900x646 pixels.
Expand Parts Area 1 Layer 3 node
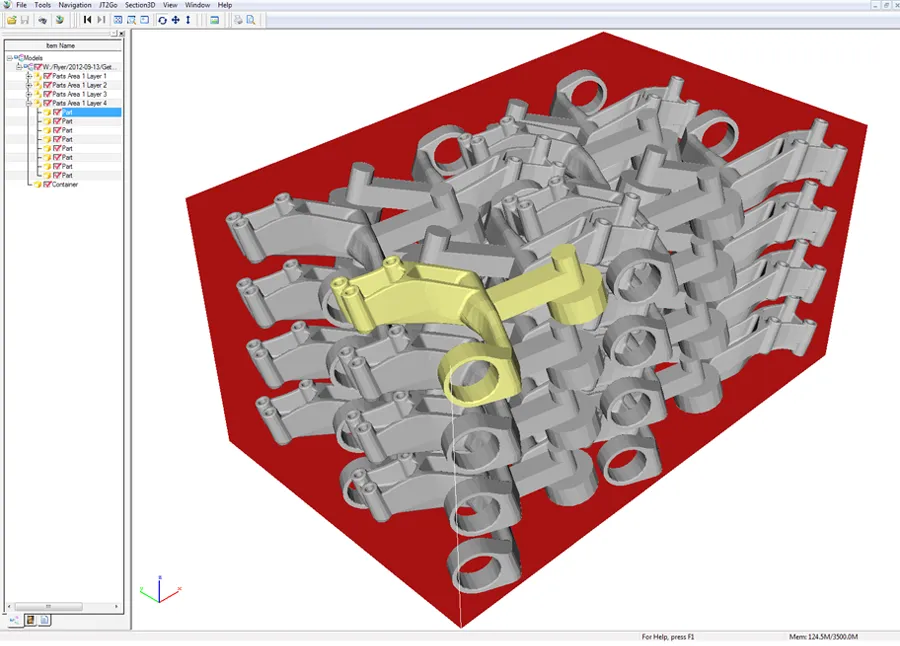pos(29,94)
